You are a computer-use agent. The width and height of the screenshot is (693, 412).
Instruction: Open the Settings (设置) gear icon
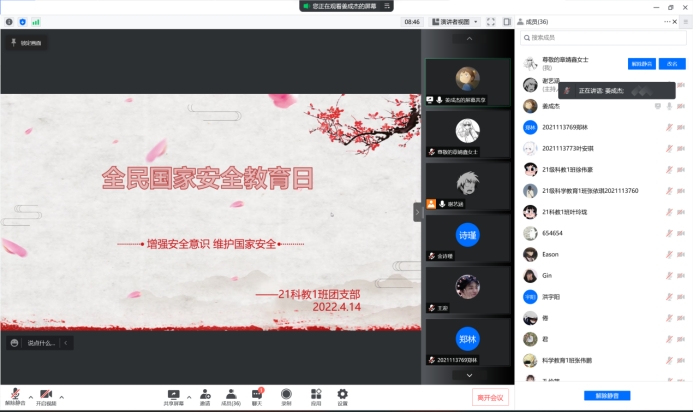coord(342,395)
